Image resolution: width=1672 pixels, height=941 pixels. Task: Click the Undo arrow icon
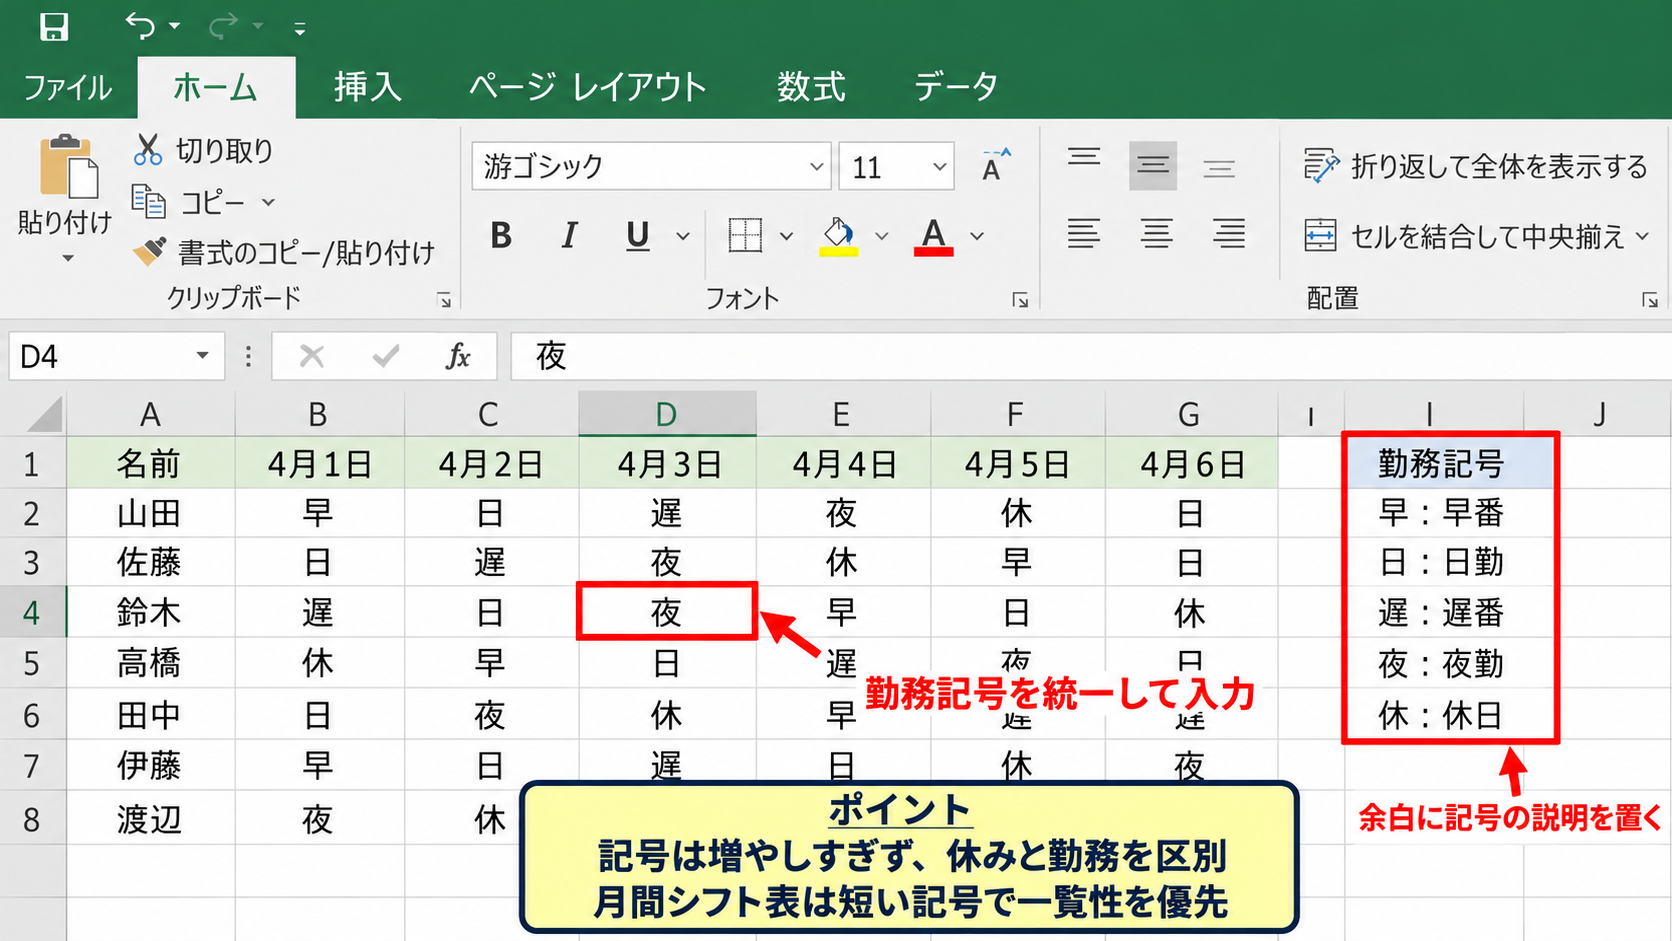[x=140, y=26]
